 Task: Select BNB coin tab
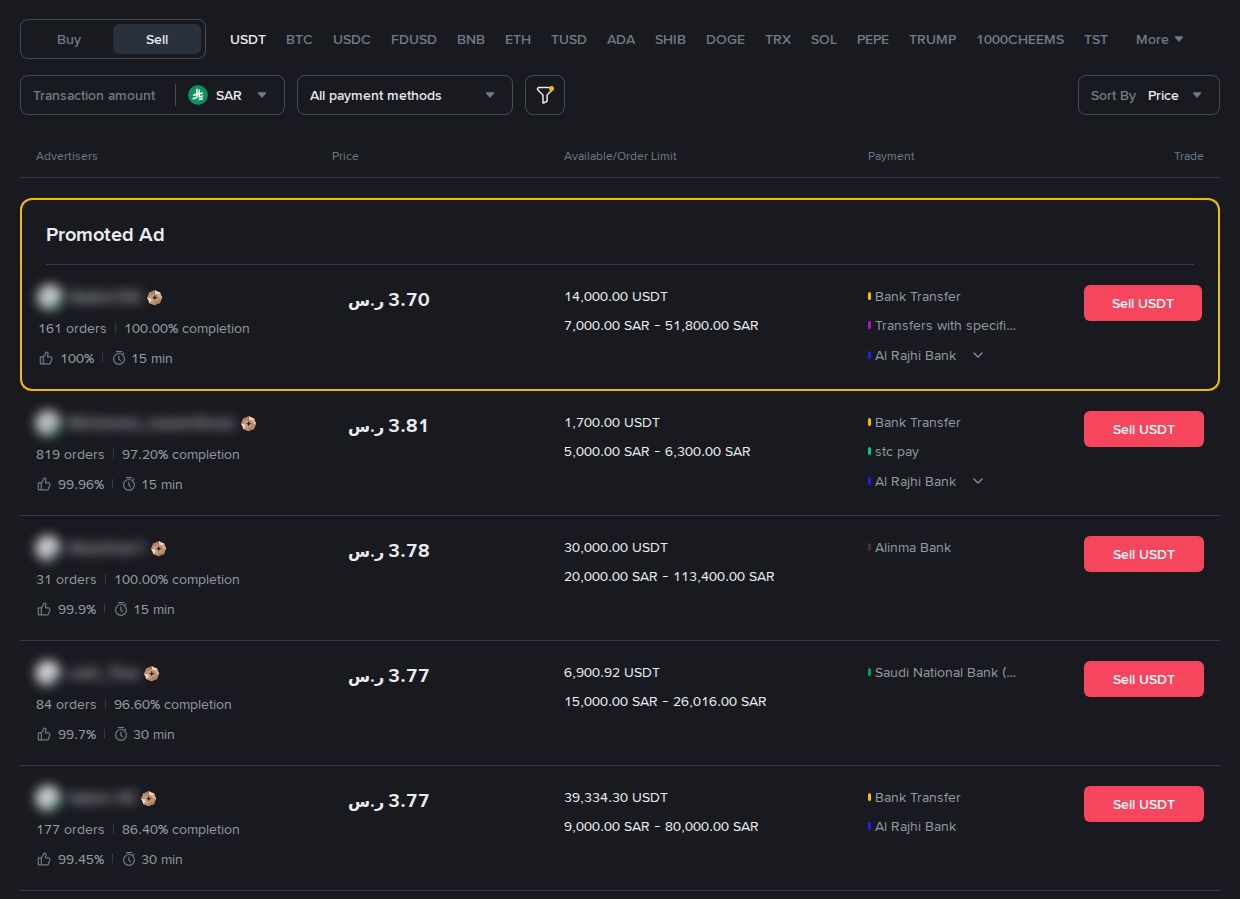coord(471,39)
